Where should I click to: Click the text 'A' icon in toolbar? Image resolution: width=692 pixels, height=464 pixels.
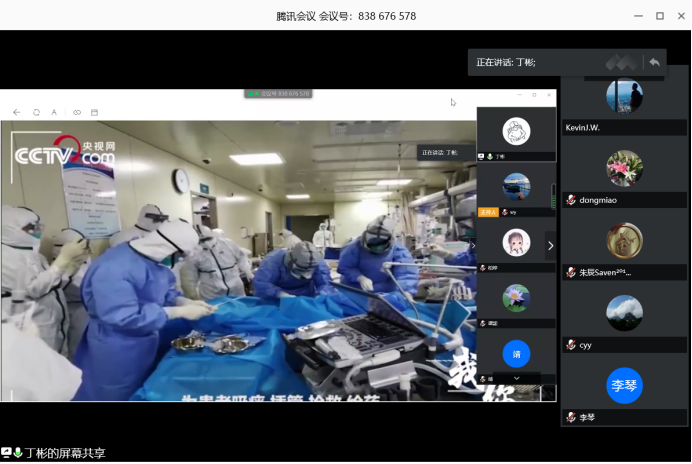tap(54, 112)
